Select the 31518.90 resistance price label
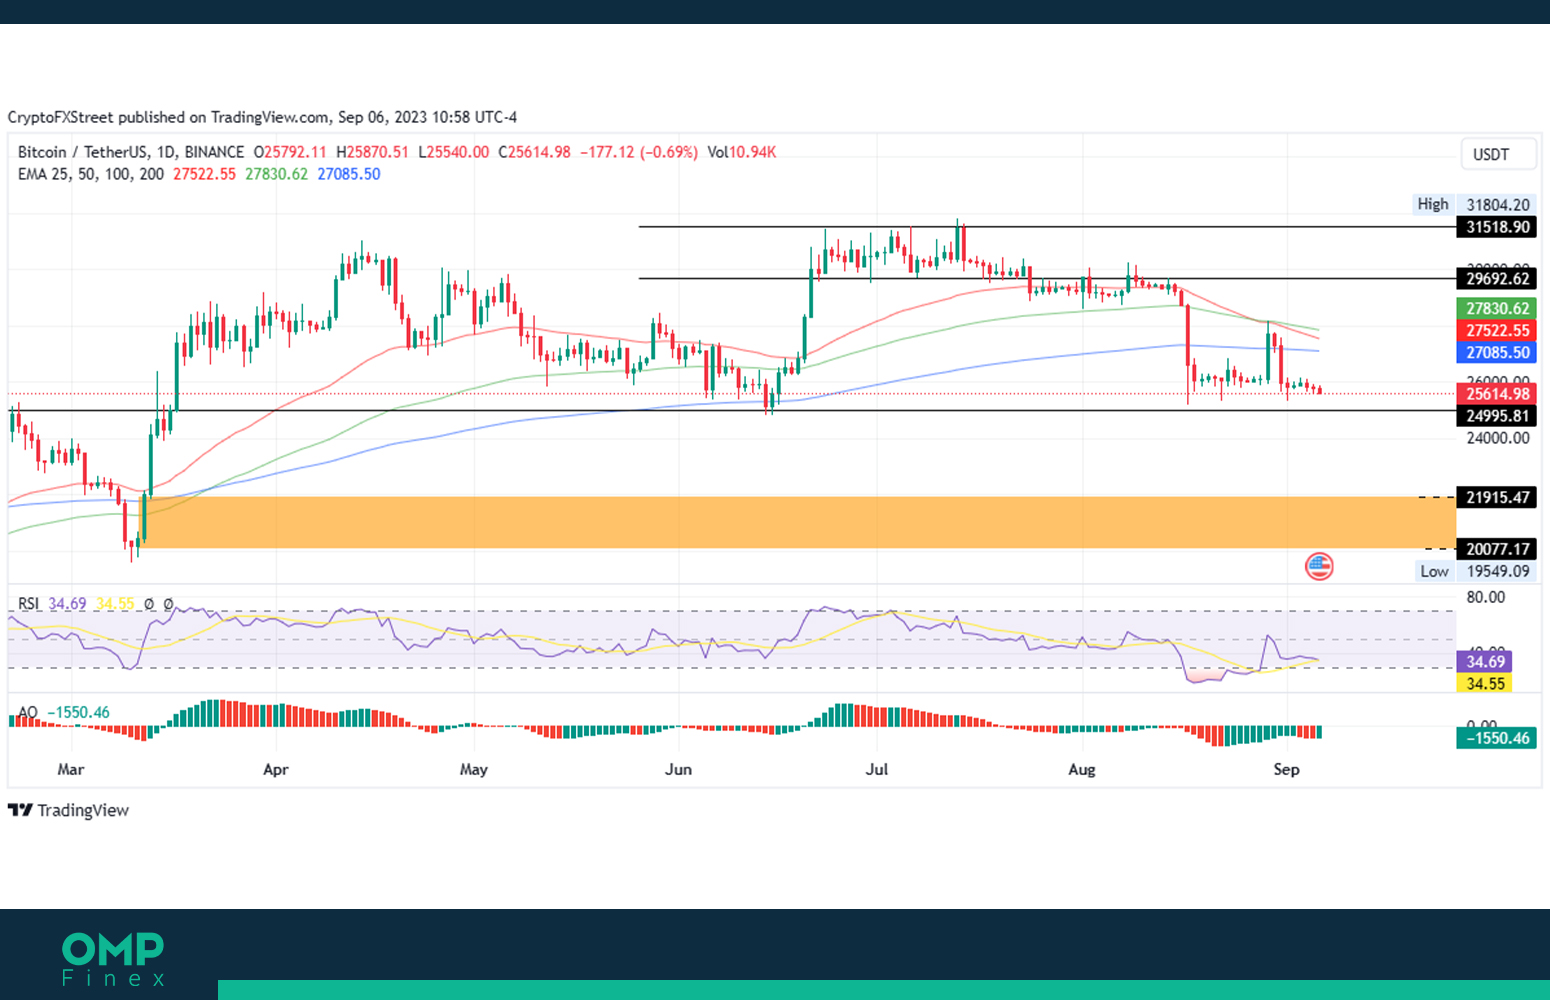Viewport: 1550px width, 1000px height. [x=1497, y=227]
